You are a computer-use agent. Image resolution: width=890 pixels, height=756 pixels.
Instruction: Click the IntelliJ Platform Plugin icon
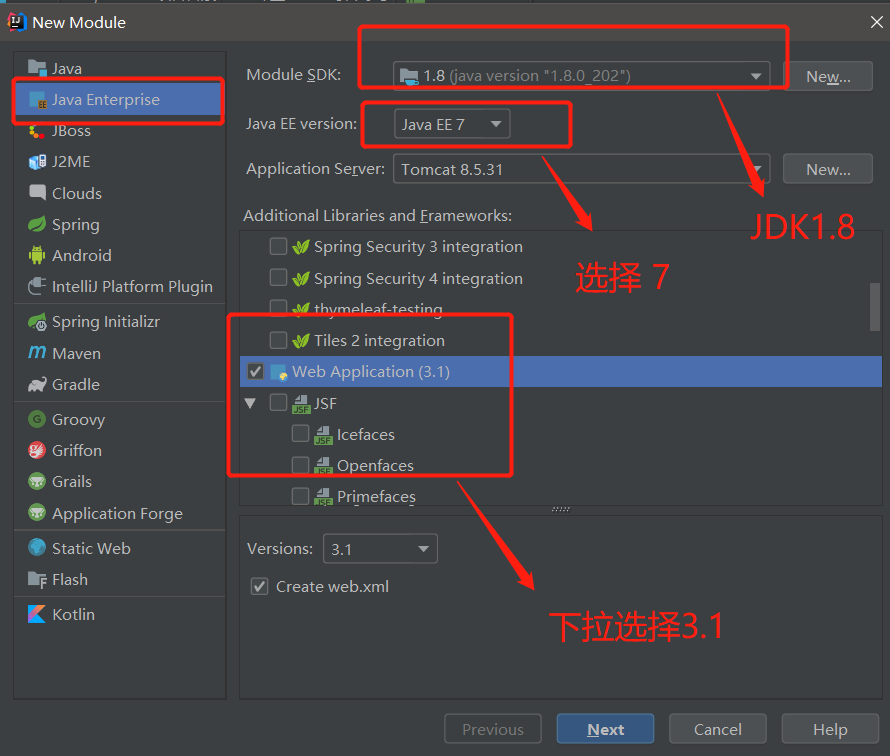tap(37, 286)
